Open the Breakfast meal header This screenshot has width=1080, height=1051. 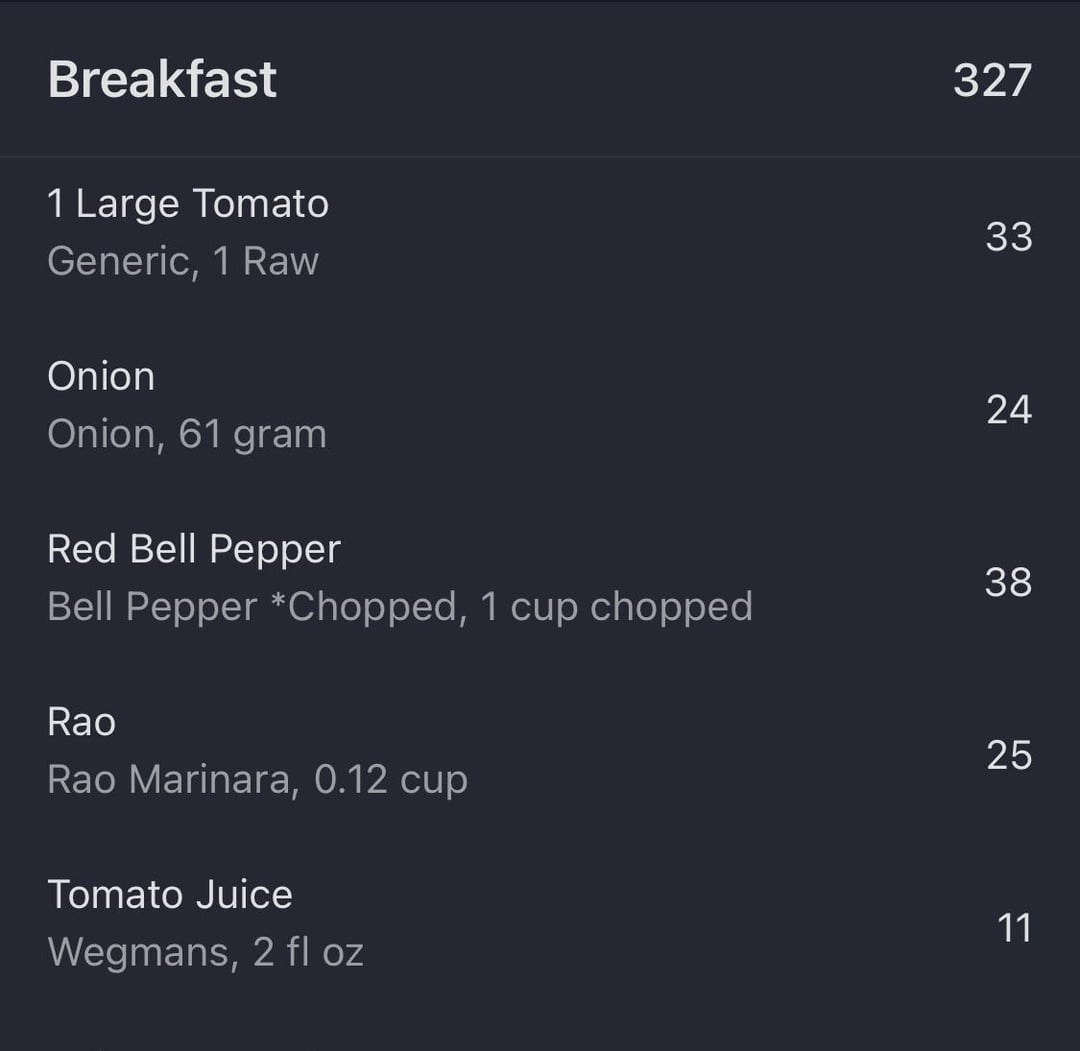[540, 79]
